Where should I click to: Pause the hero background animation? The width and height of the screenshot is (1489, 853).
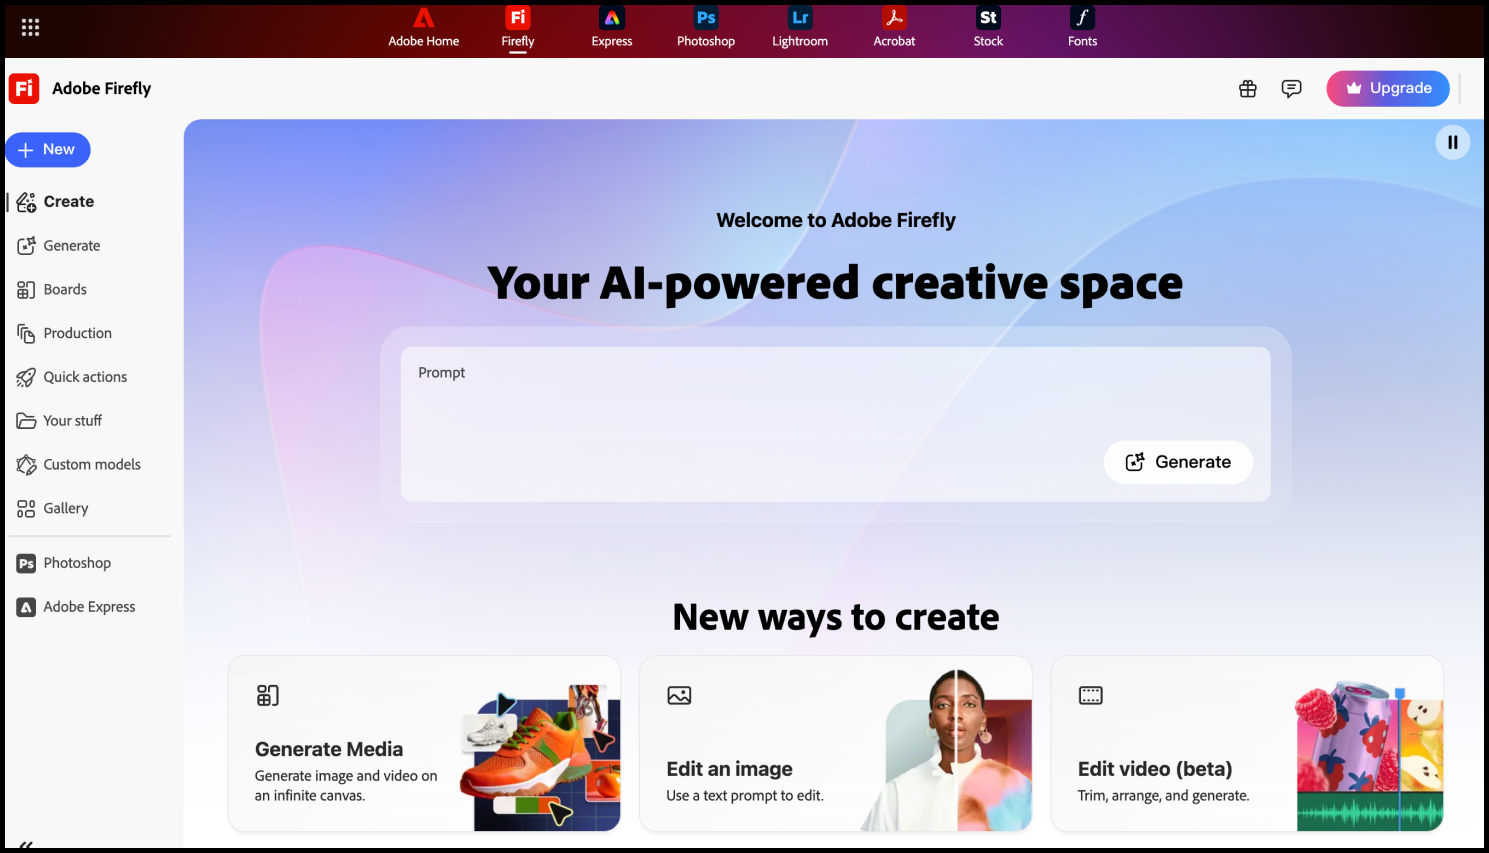point(1453,142)
